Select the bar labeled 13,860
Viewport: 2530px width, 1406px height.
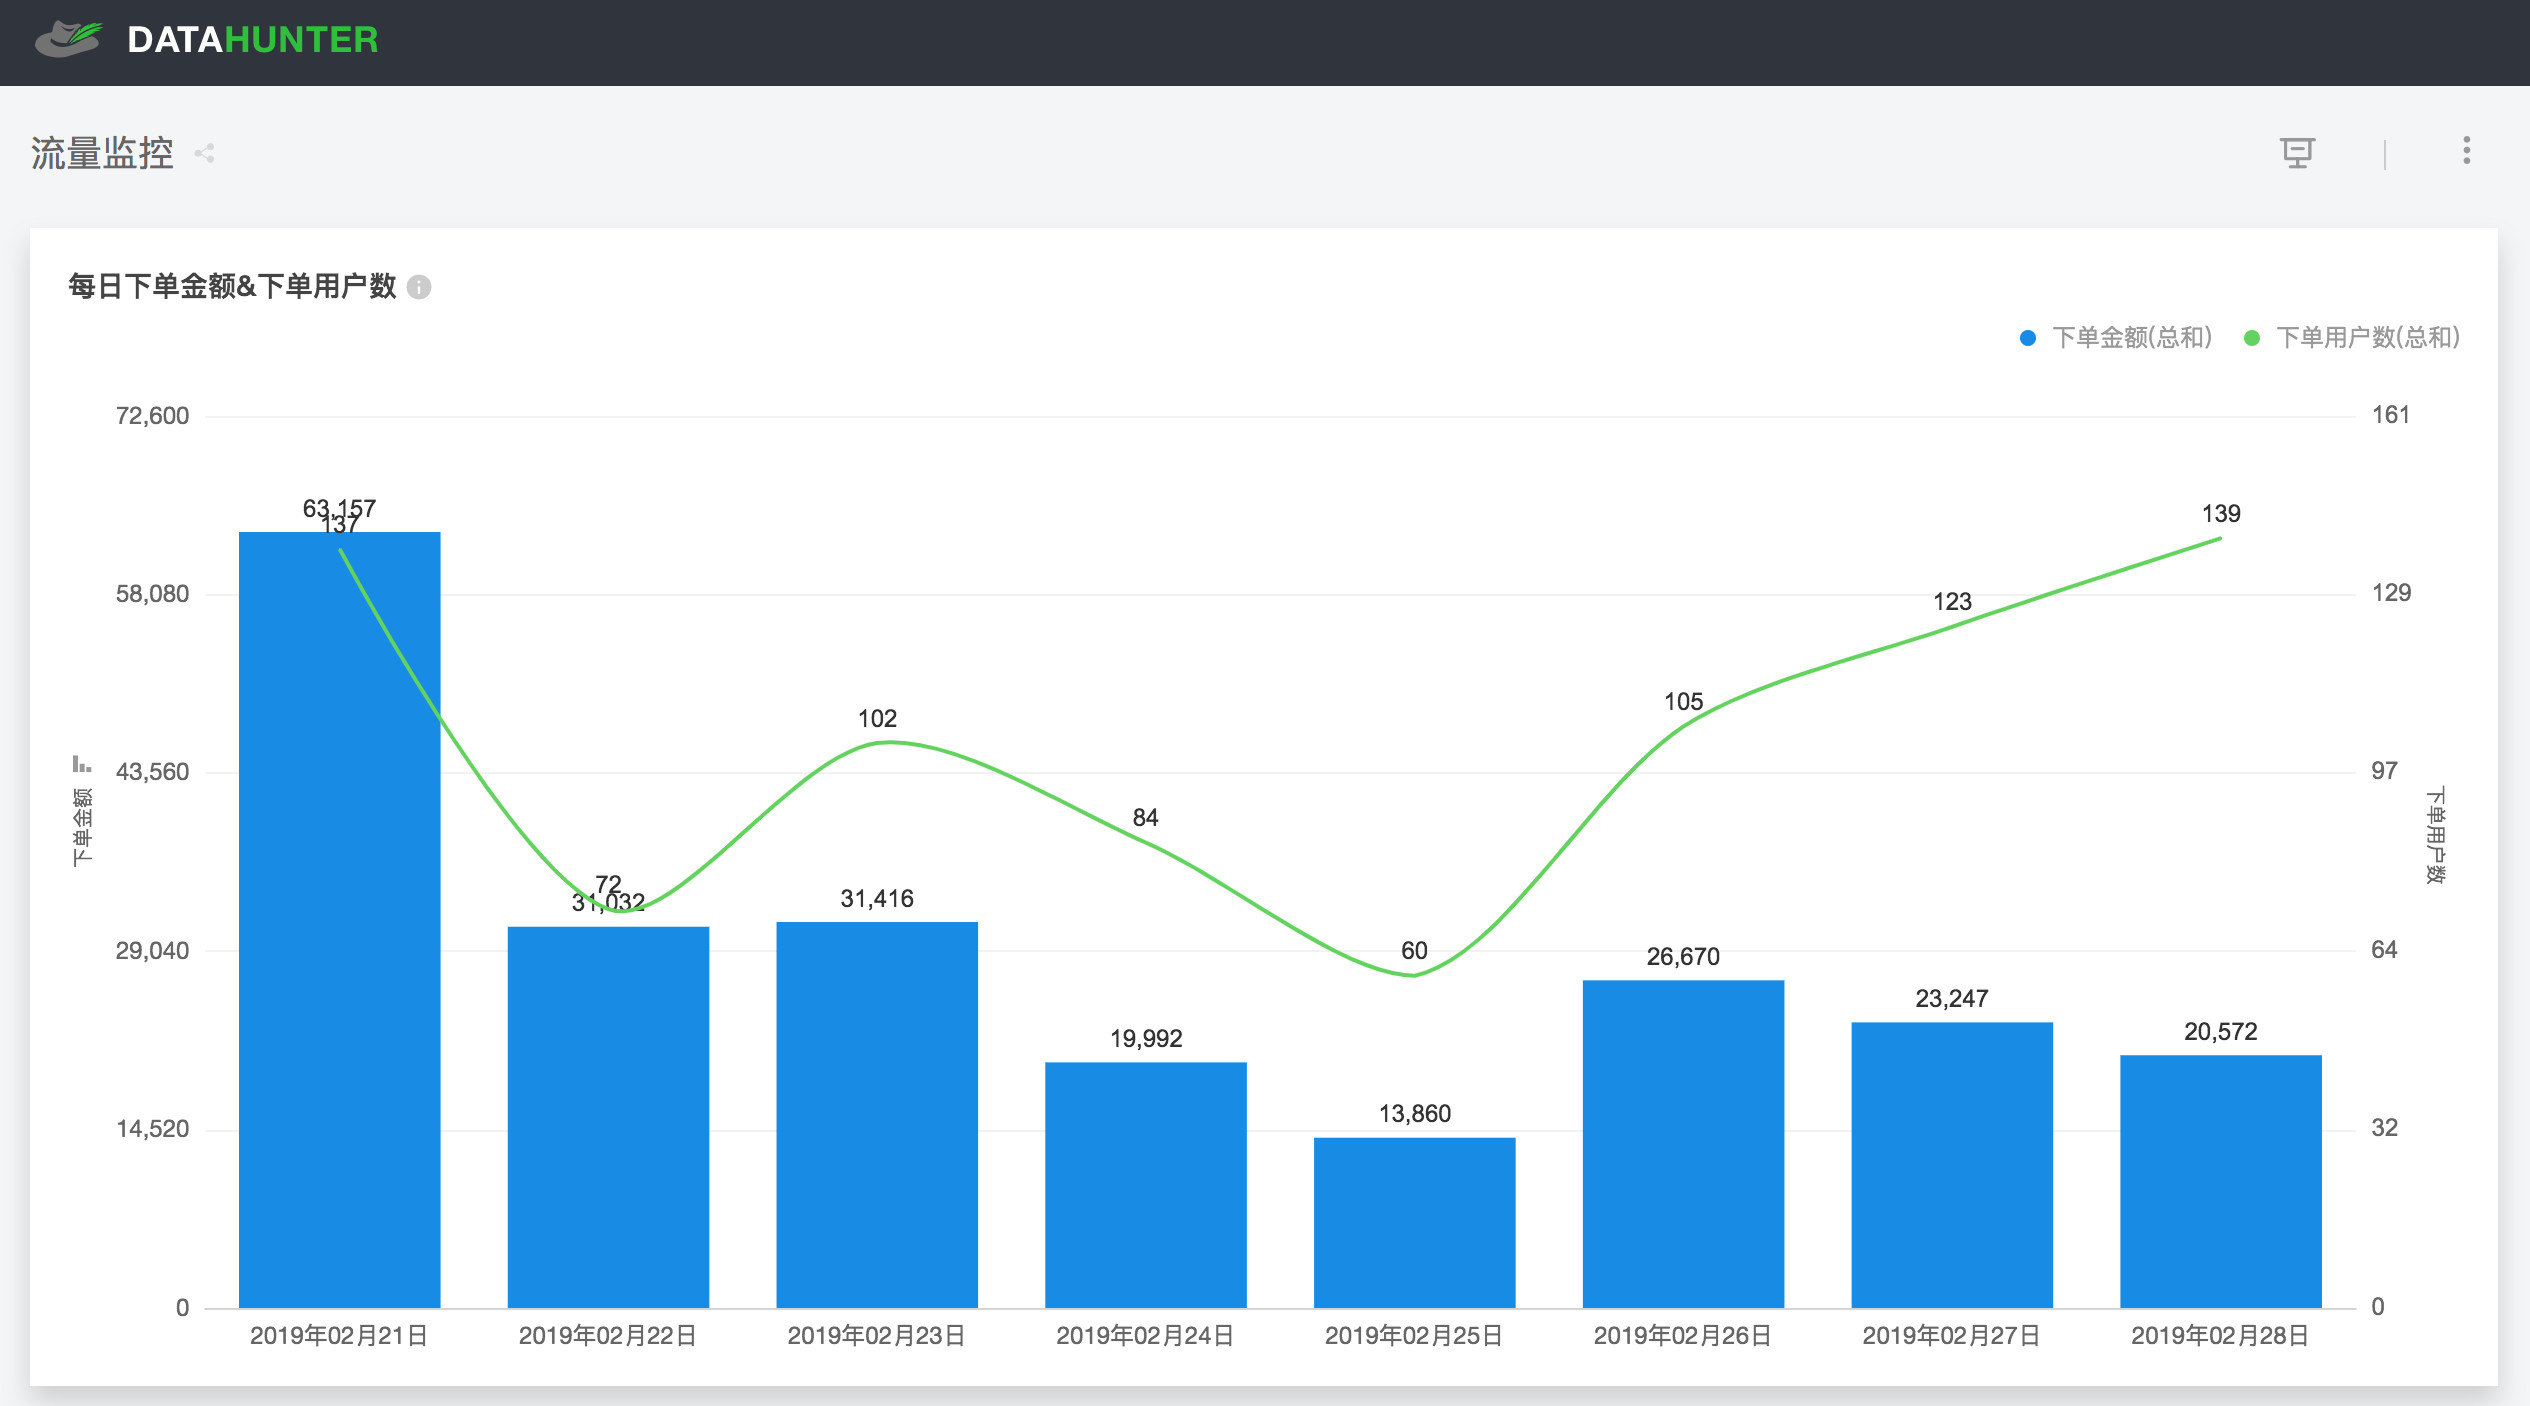[x=1415, y=1223]
